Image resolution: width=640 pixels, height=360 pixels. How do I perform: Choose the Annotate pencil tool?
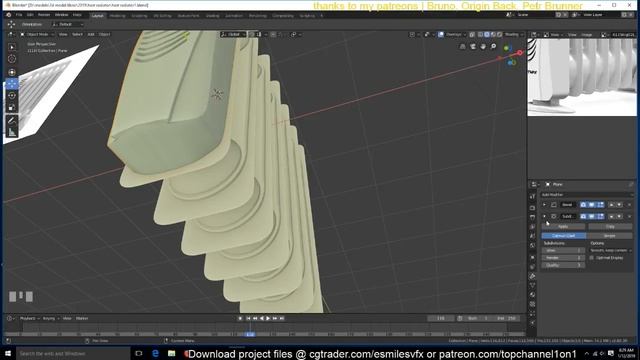pyautogui.click(x=12, y=120)
